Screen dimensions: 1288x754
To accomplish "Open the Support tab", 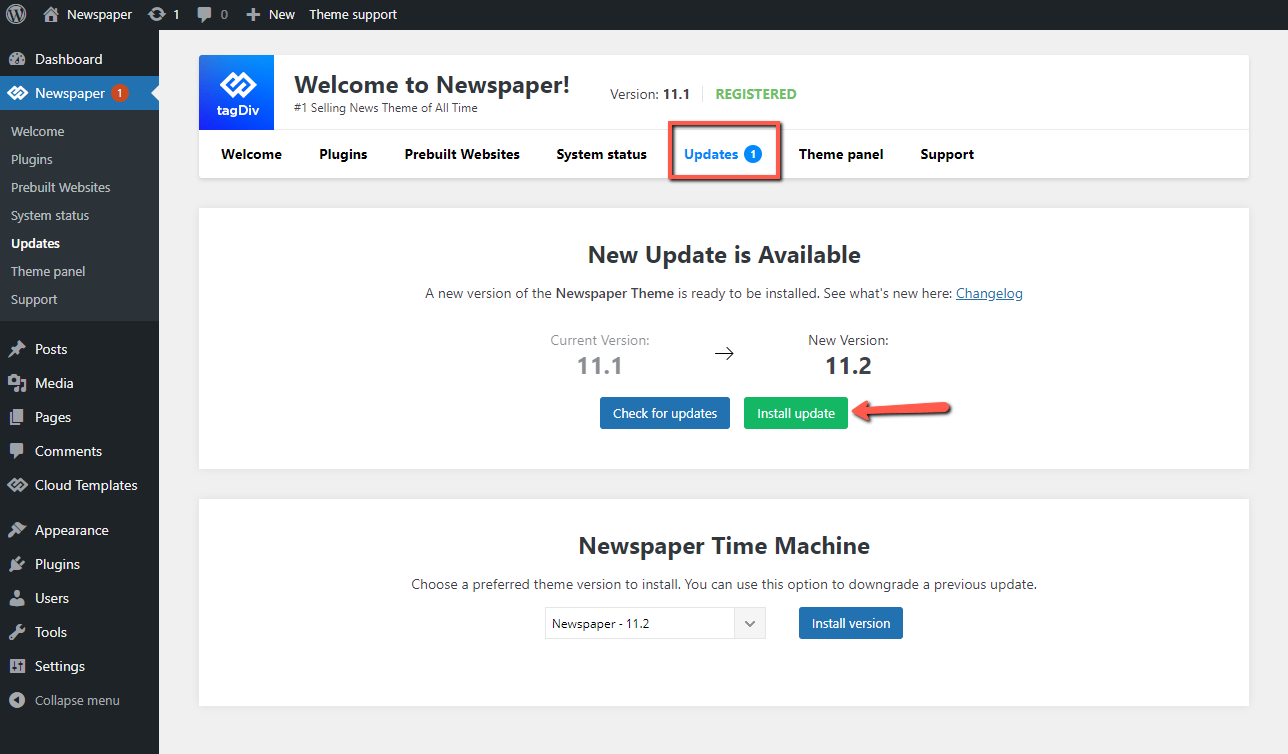I will click(x=947, y=154).
